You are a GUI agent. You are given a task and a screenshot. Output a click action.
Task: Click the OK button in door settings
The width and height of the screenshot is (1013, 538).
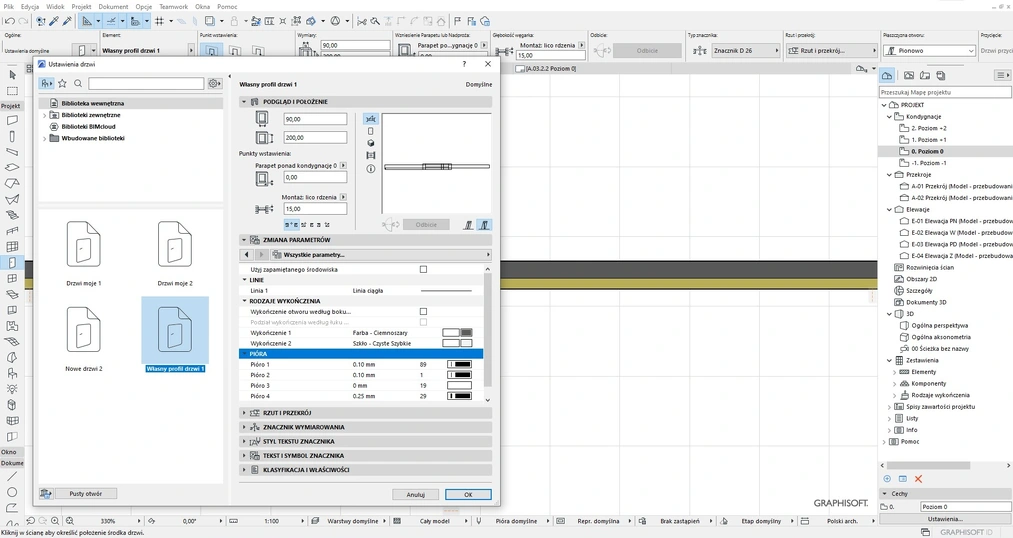pos(468,495)
